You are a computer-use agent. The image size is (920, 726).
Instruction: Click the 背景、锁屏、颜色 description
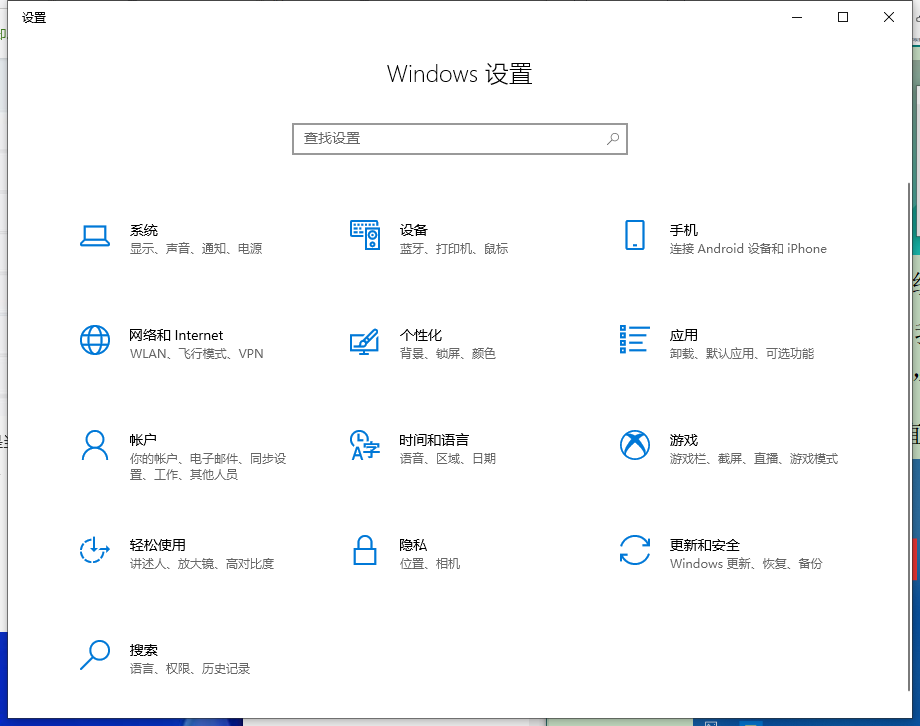click(448, 354)
